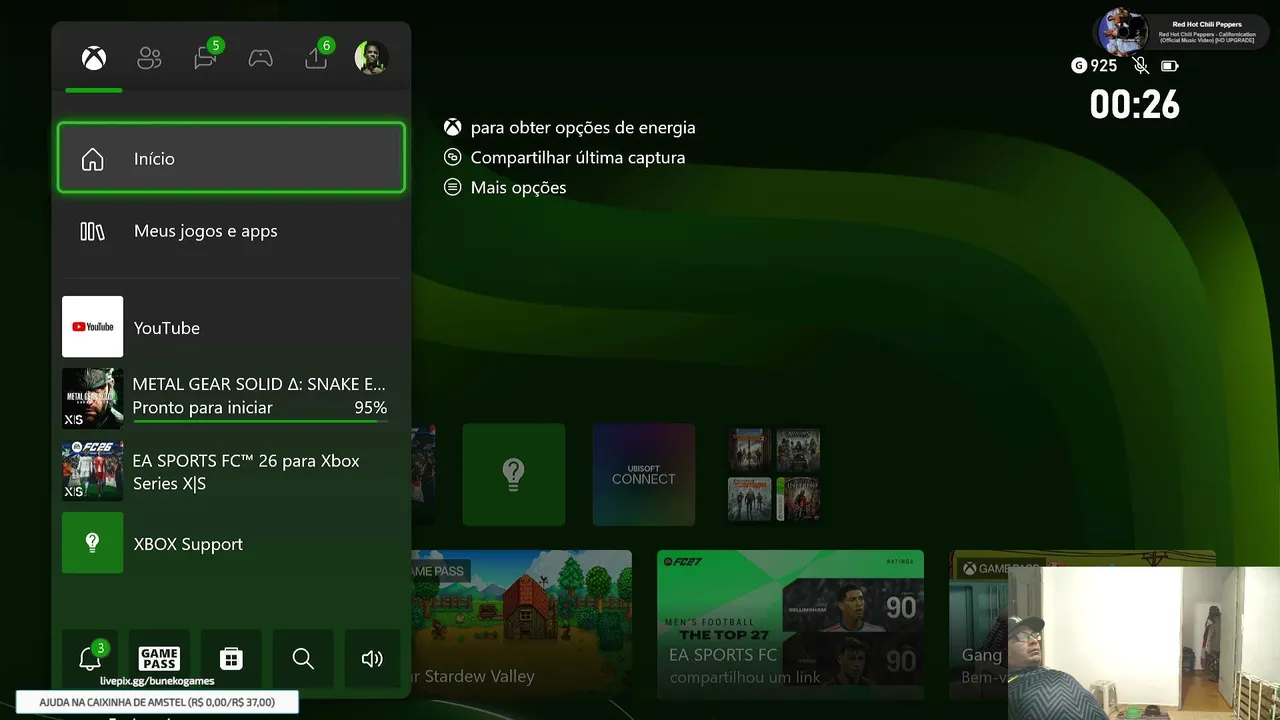Viewport: 1280px width, 720px height.
Task: Open the Capture and share tab
Action: pyautogui.click(x=317, y=57)
